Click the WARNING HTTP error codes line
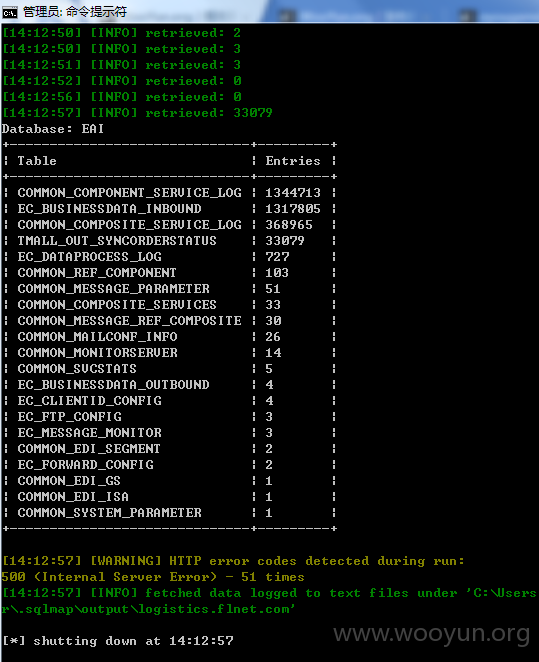This screenshot has width=539, height=662. point(233,561)
